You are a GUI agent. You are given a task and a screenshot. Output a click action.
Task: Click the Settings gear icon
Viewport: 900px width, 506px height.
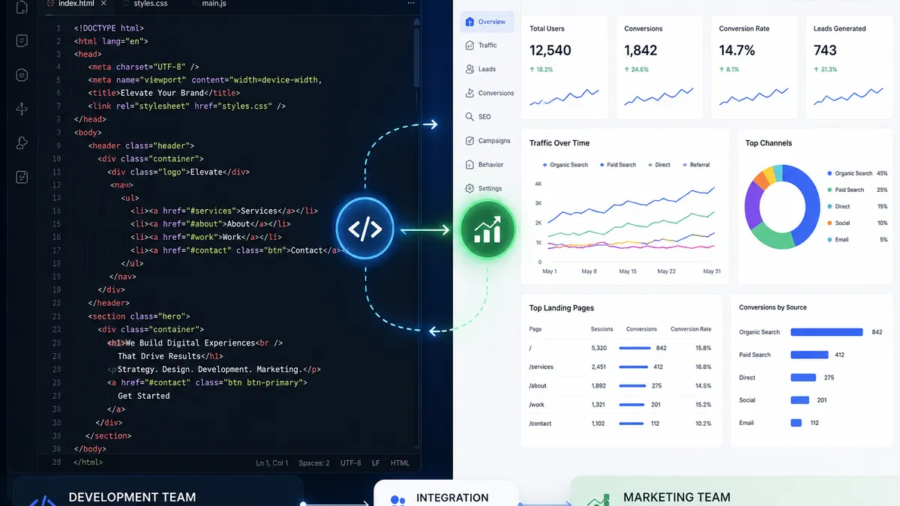(470, 188)
